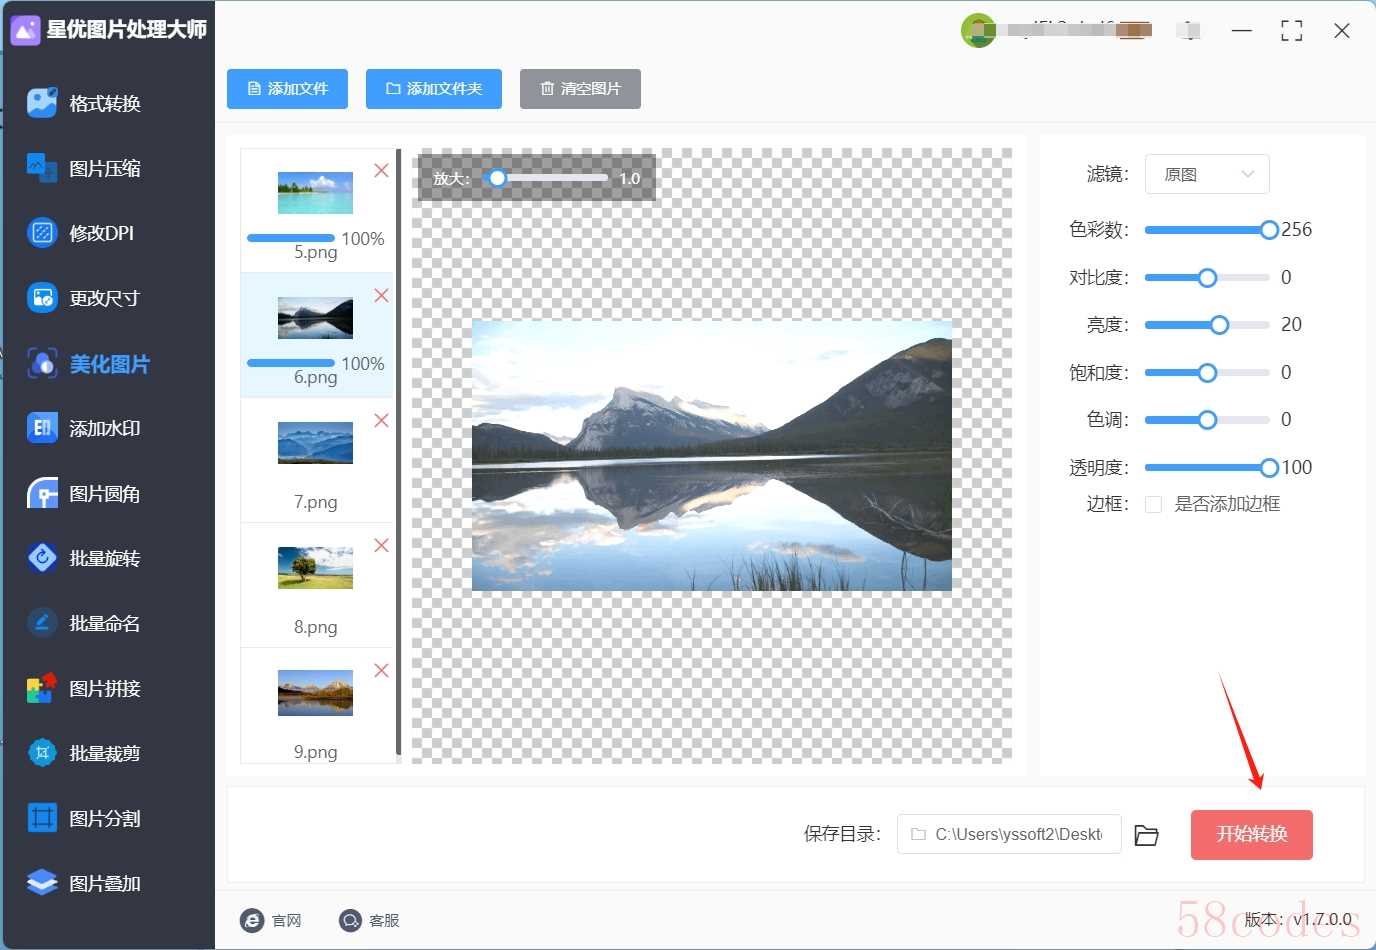
Task: Click the 饱和度 slider handle
Action: click(1207, 373)
